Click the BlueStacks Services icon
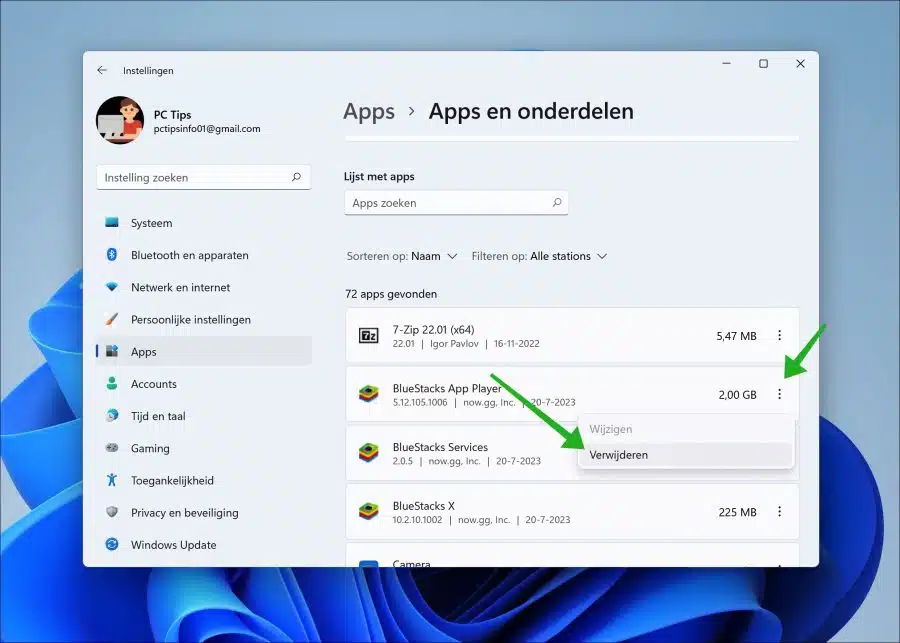This screenshot has width=900, height=643. 368,452
